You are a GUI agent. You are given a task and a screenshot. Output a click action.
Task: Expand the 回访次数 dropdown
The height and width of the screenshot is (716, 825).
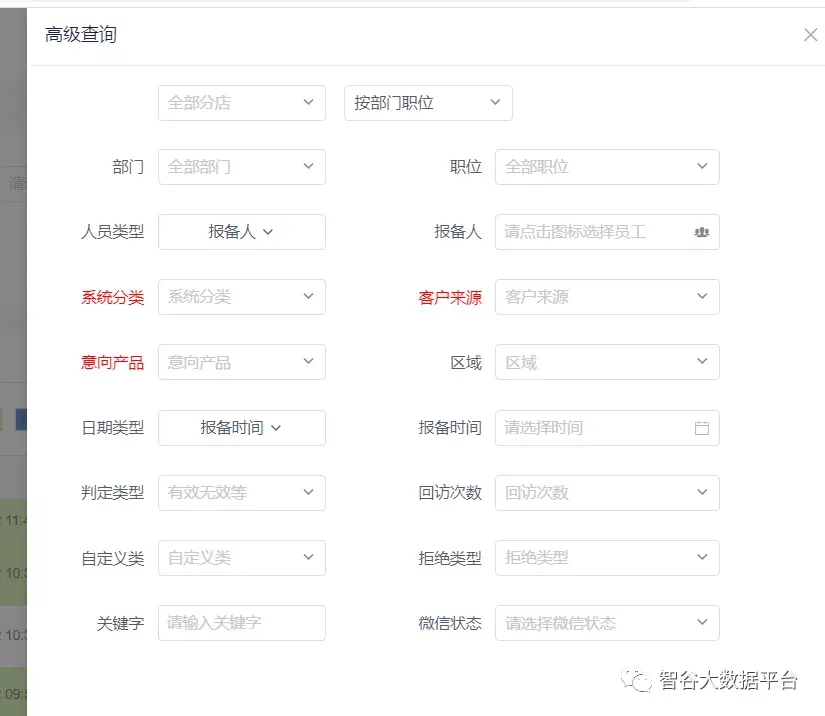(606, 492)
